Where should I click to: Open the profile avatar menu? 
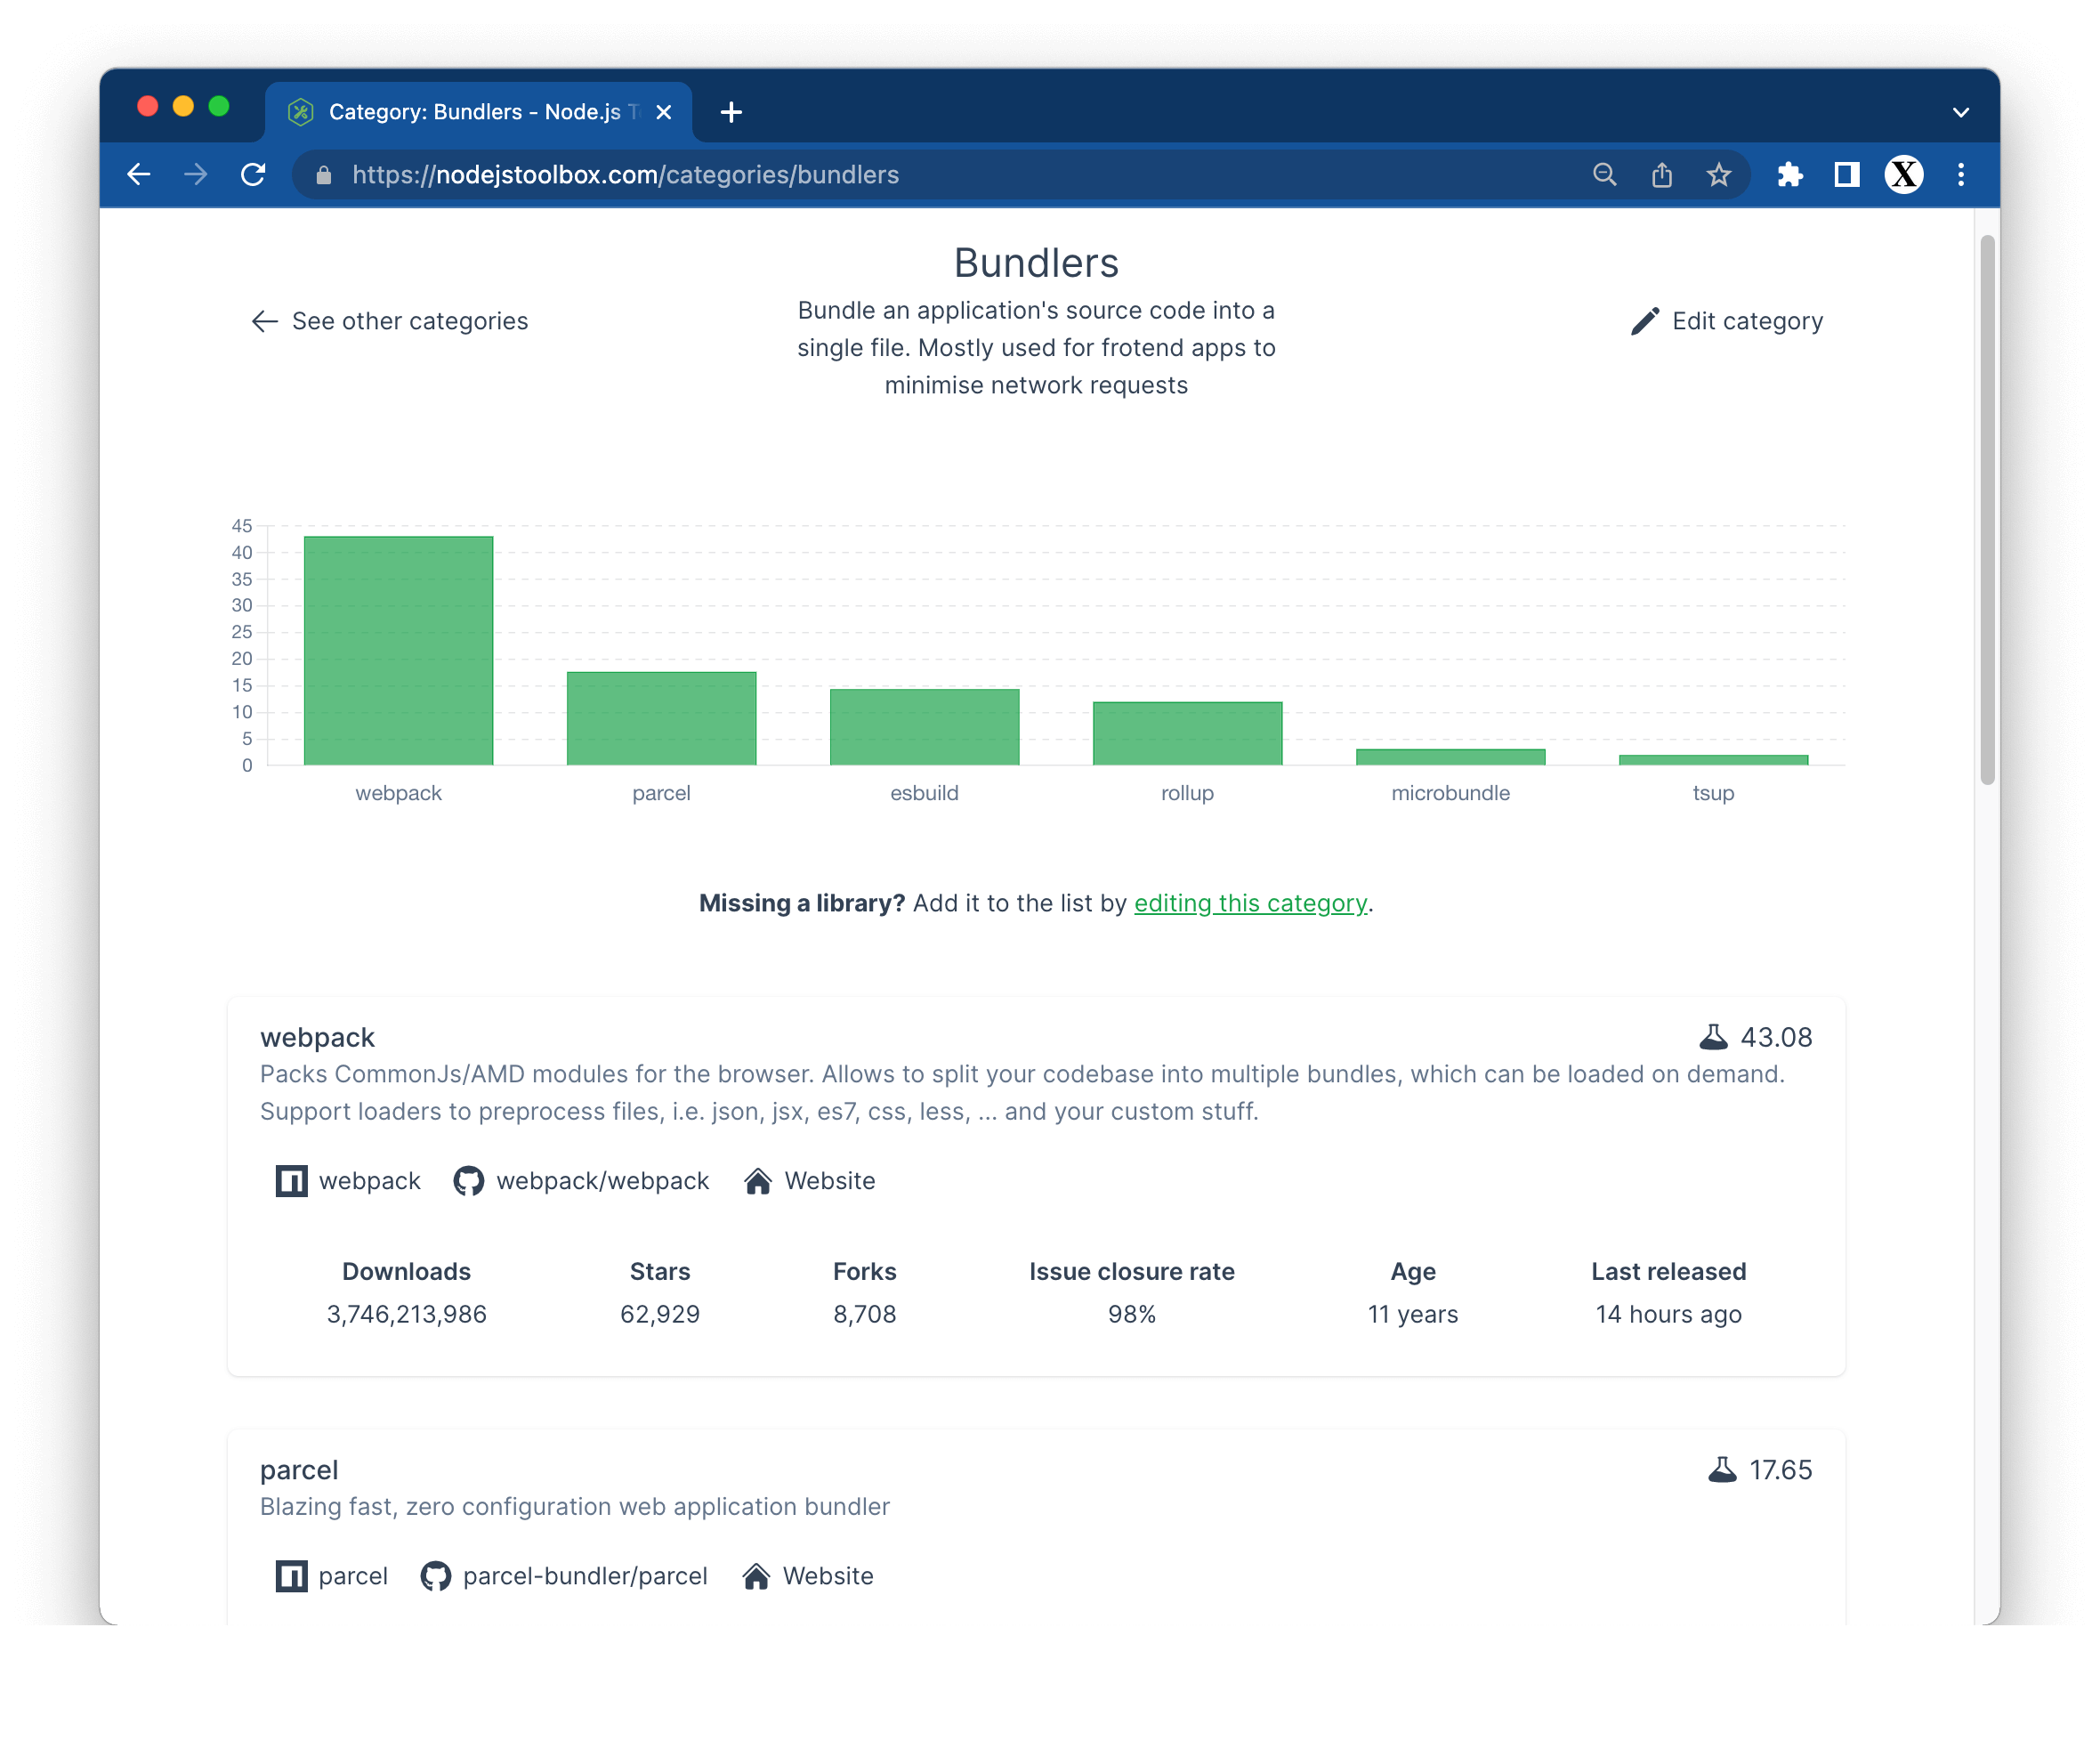(1903, 175)
